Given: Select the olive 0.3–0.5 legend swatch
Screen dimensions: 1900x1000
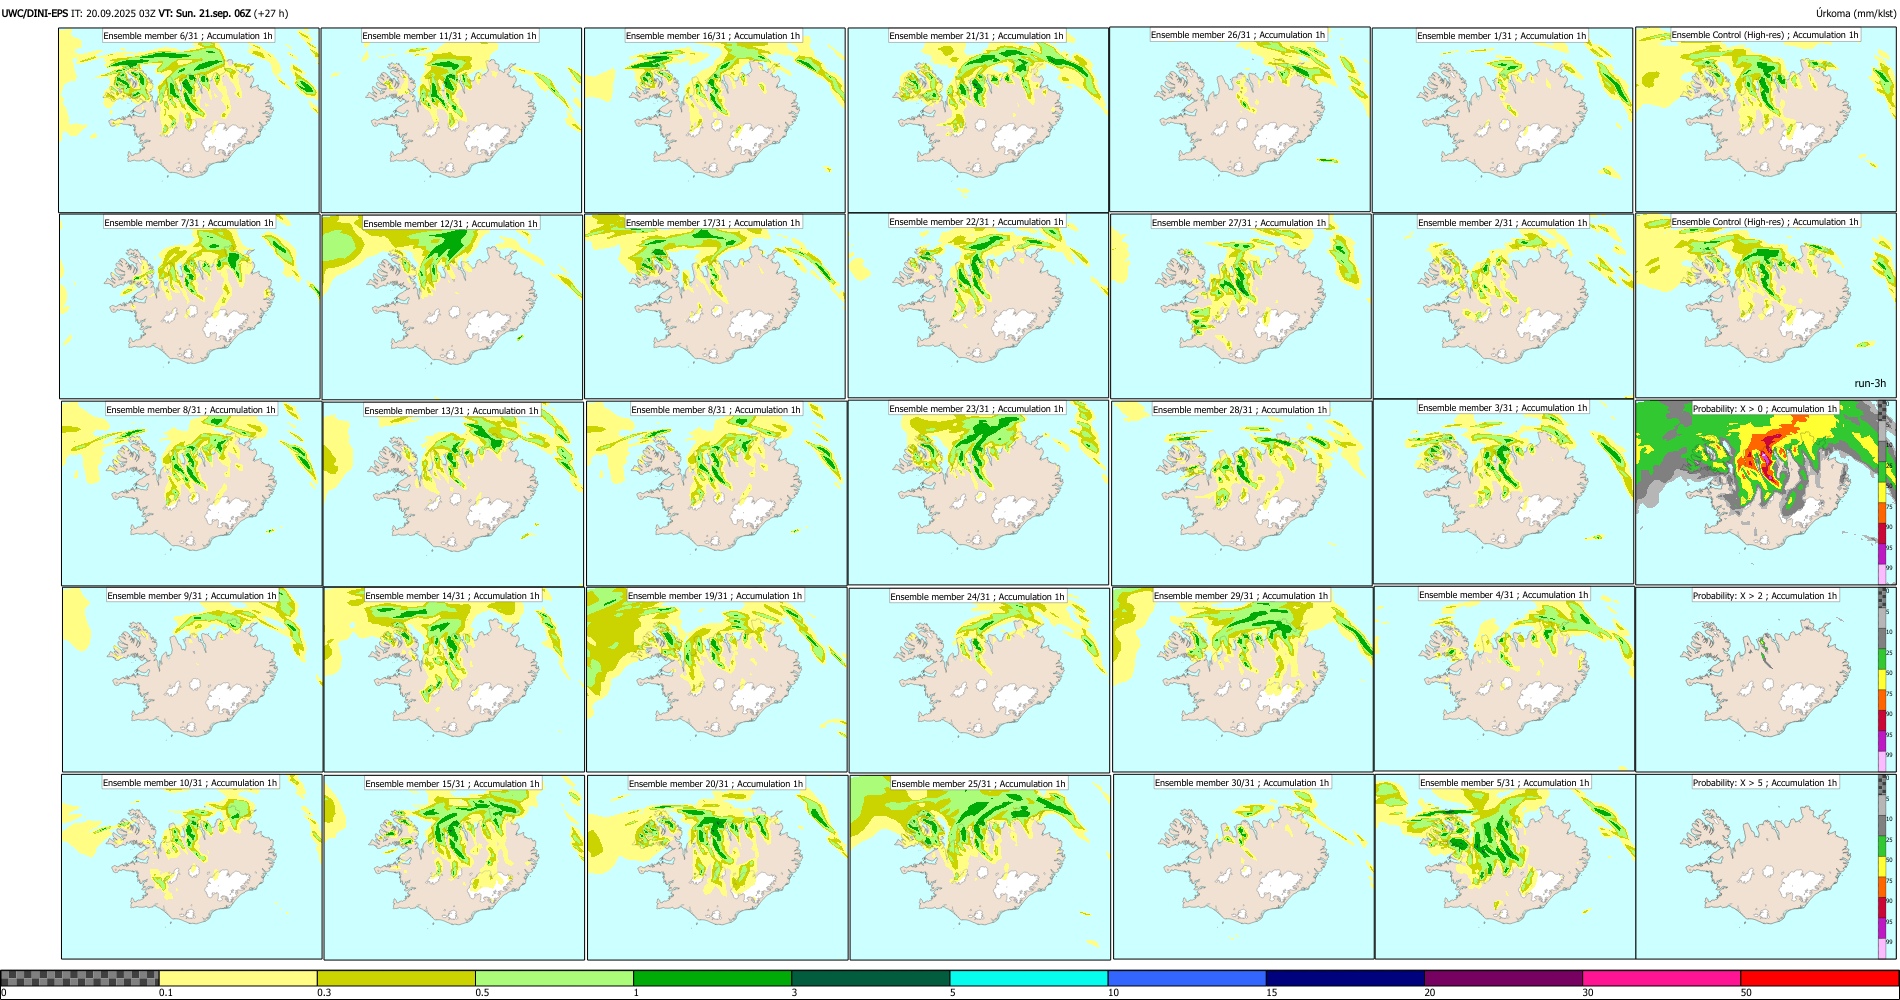Looking at the screenshot, I should click(x=396, y=978).
